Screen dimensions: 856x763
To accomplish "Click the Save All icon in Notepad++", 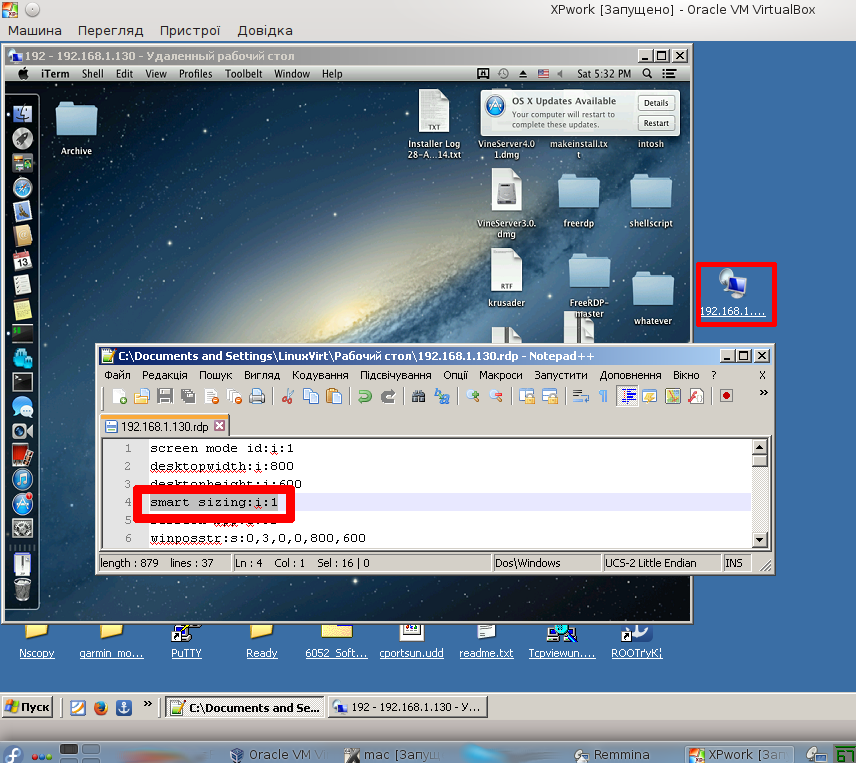I will tap(188, 396).
